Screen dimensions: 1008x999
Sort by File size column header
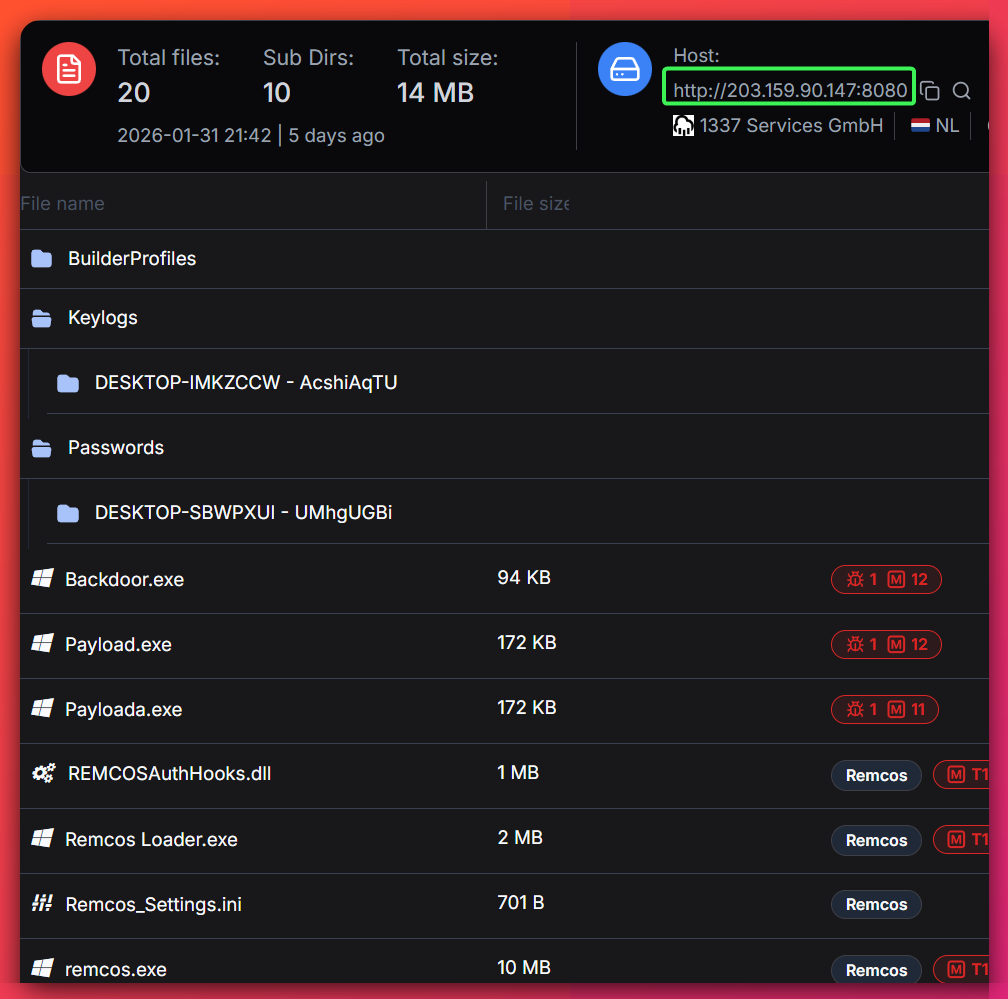click(x=536, y=204)
